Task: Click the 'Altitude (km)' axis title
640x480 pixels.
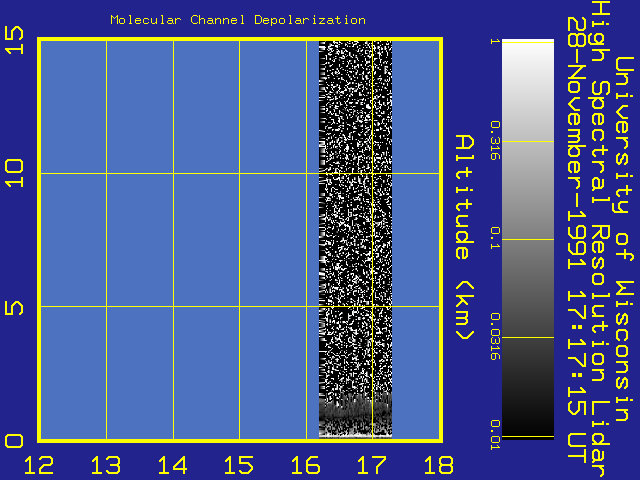Action: pos(464,237)
